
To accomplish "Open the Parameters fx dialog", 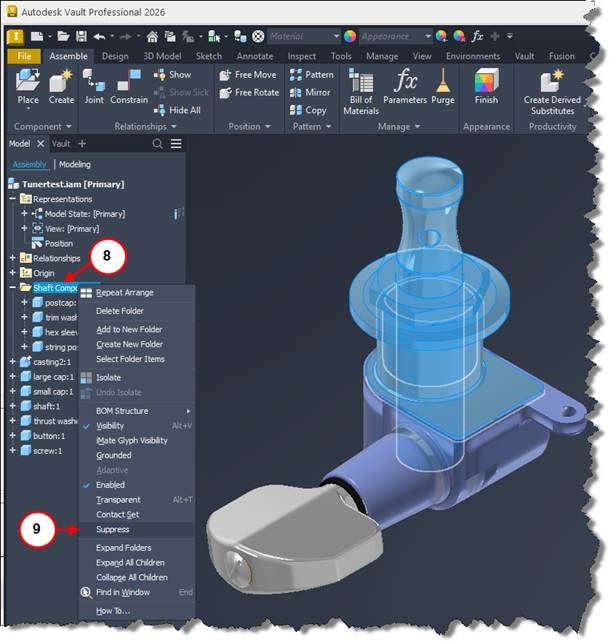I will [405, 86].
